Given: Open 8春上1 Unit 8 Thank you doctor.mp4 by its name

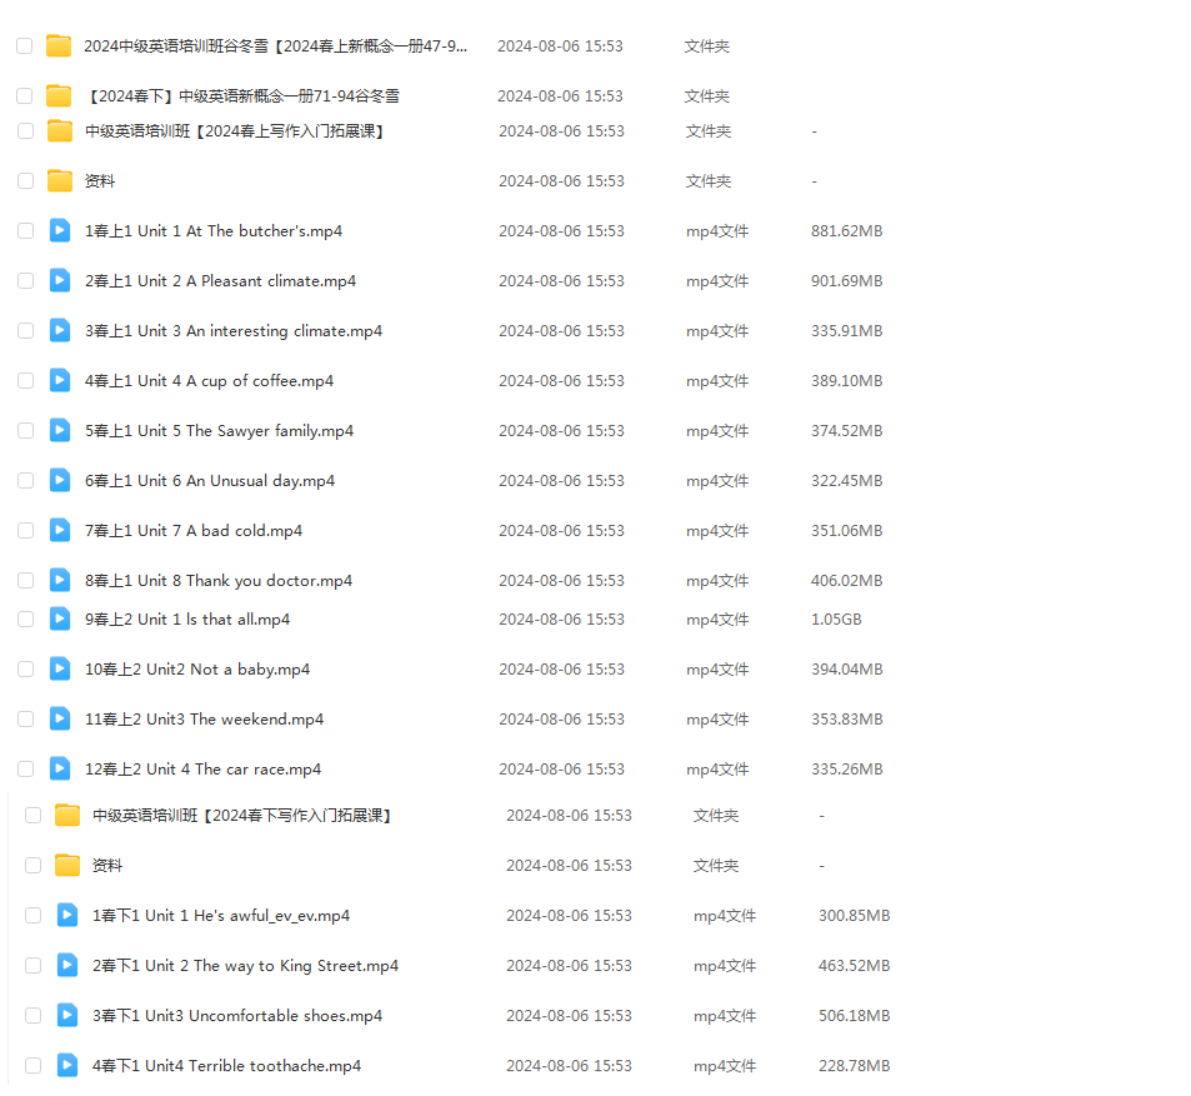Looking at the screenshot, I should pos(218,581).
